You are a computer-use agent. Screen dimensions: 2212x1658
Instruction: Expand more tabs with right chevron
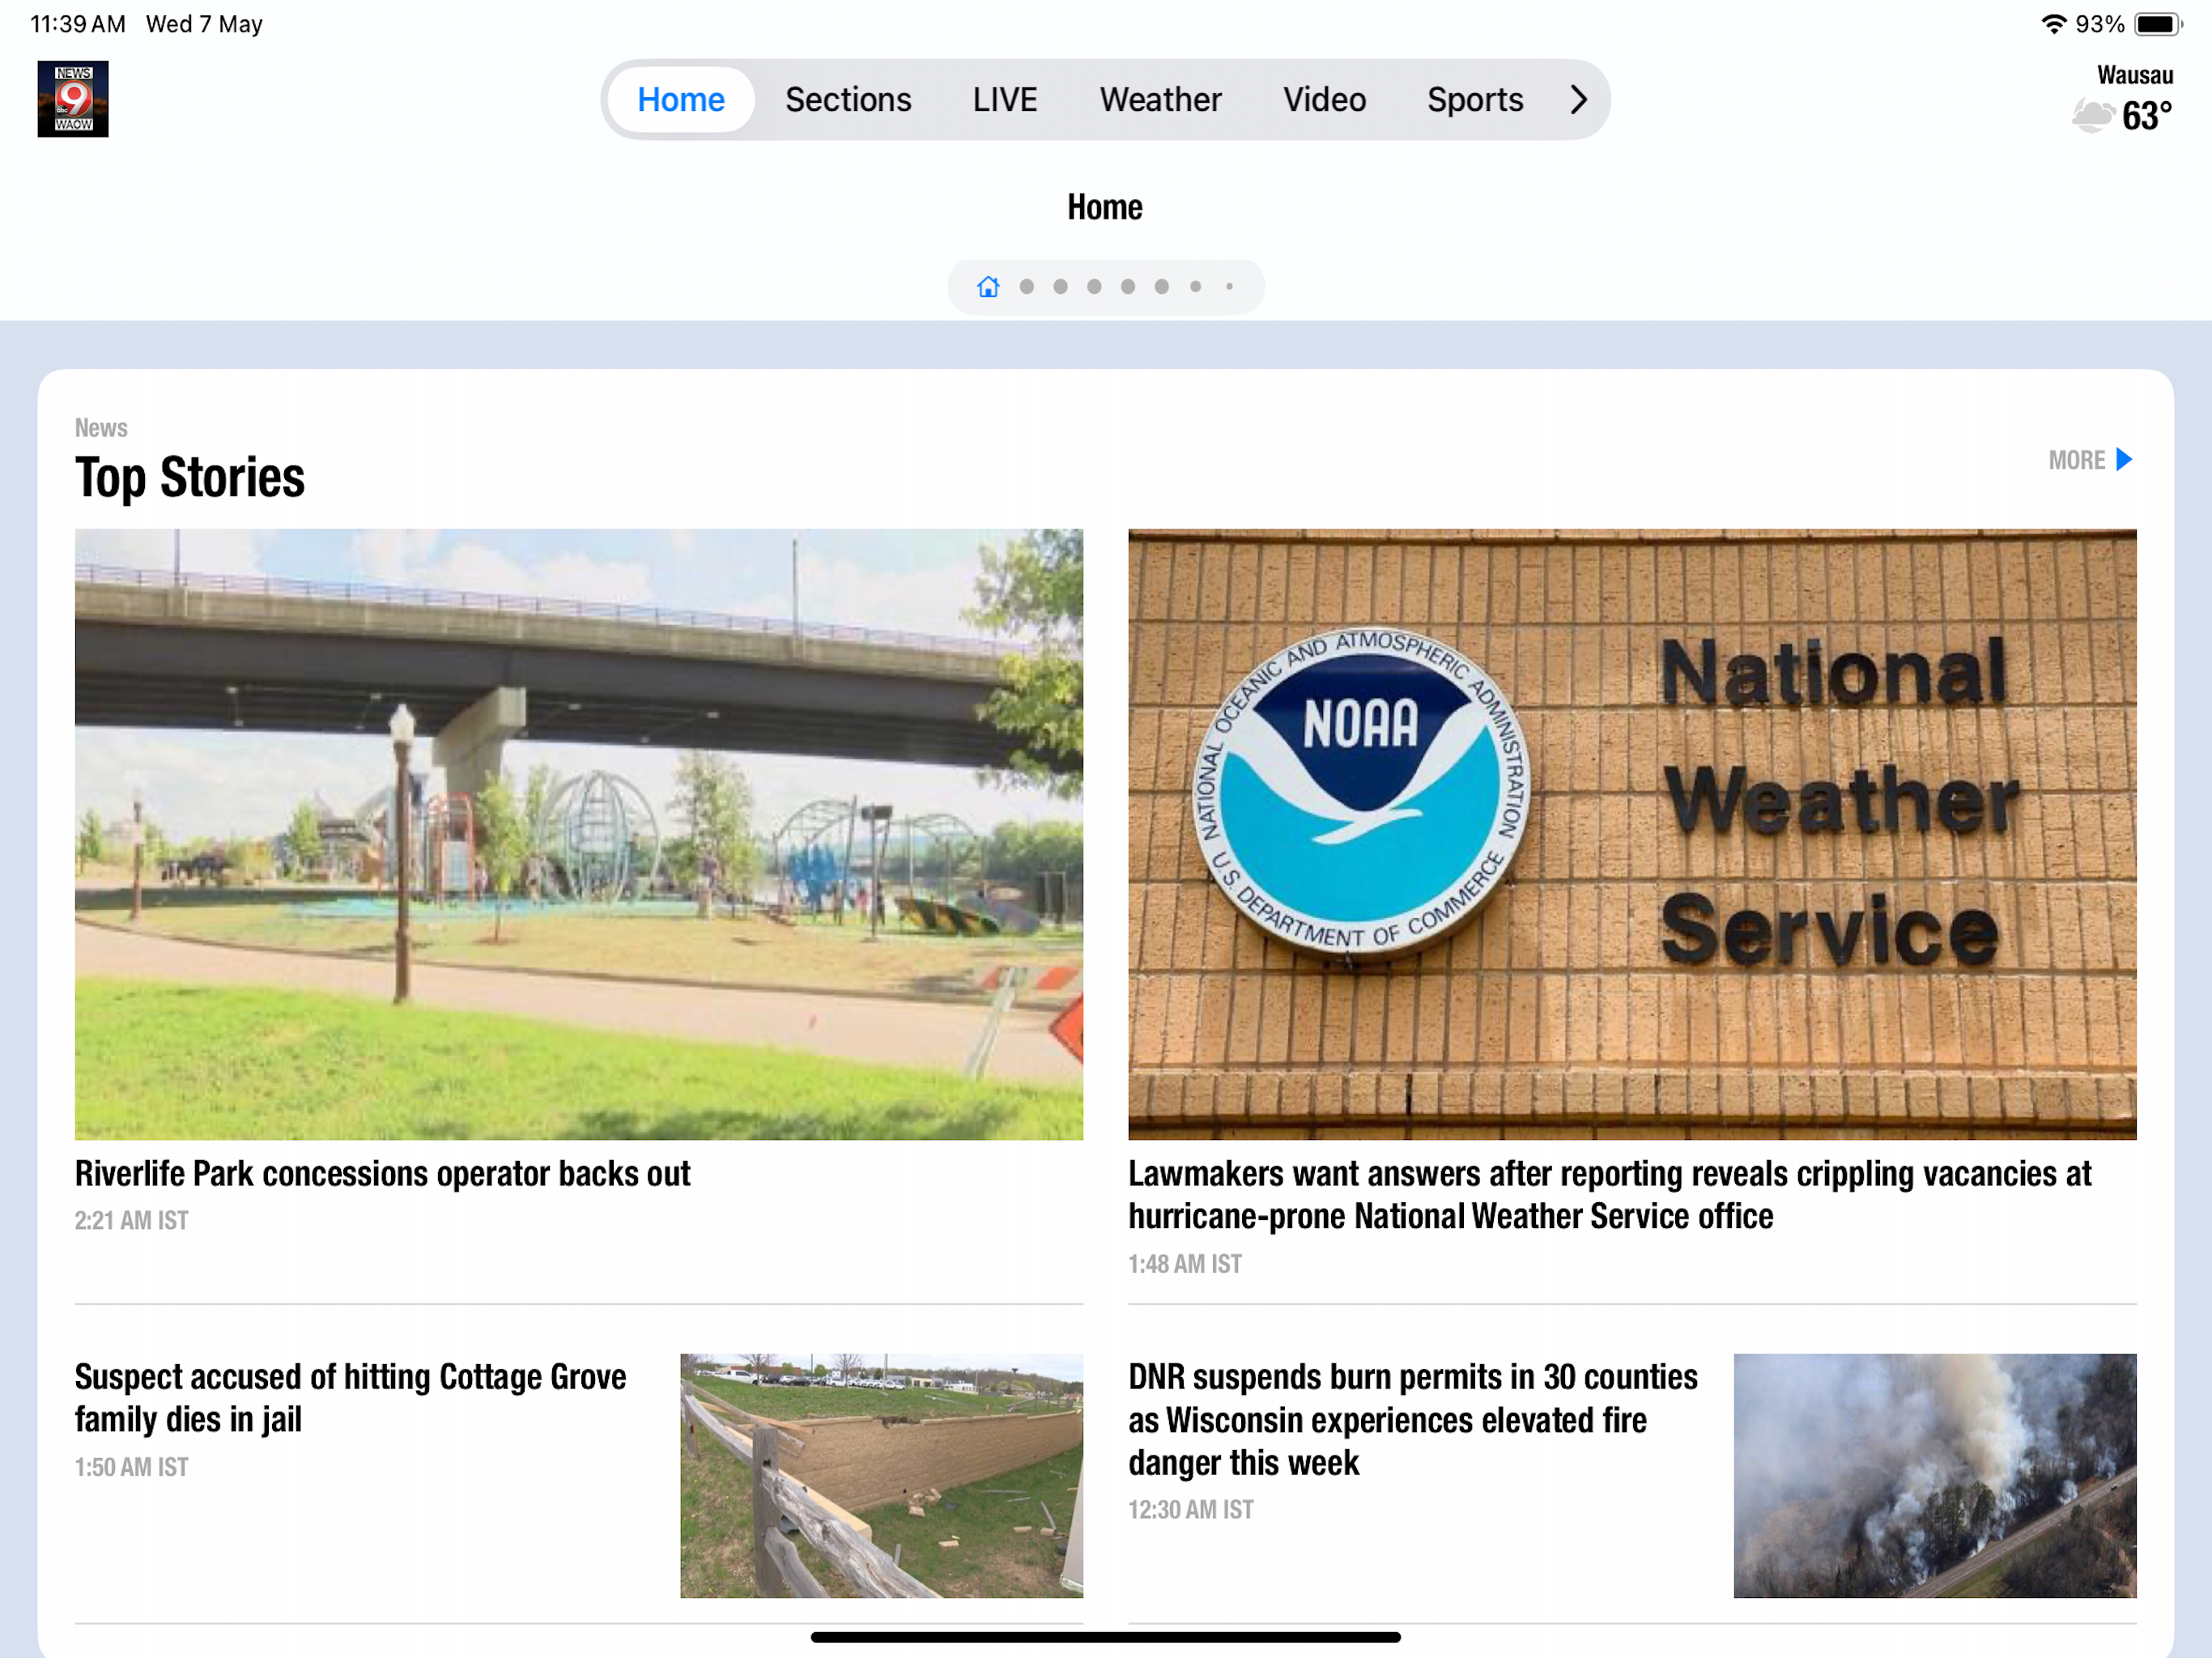pyautogui.click(x=1578, y=100)
